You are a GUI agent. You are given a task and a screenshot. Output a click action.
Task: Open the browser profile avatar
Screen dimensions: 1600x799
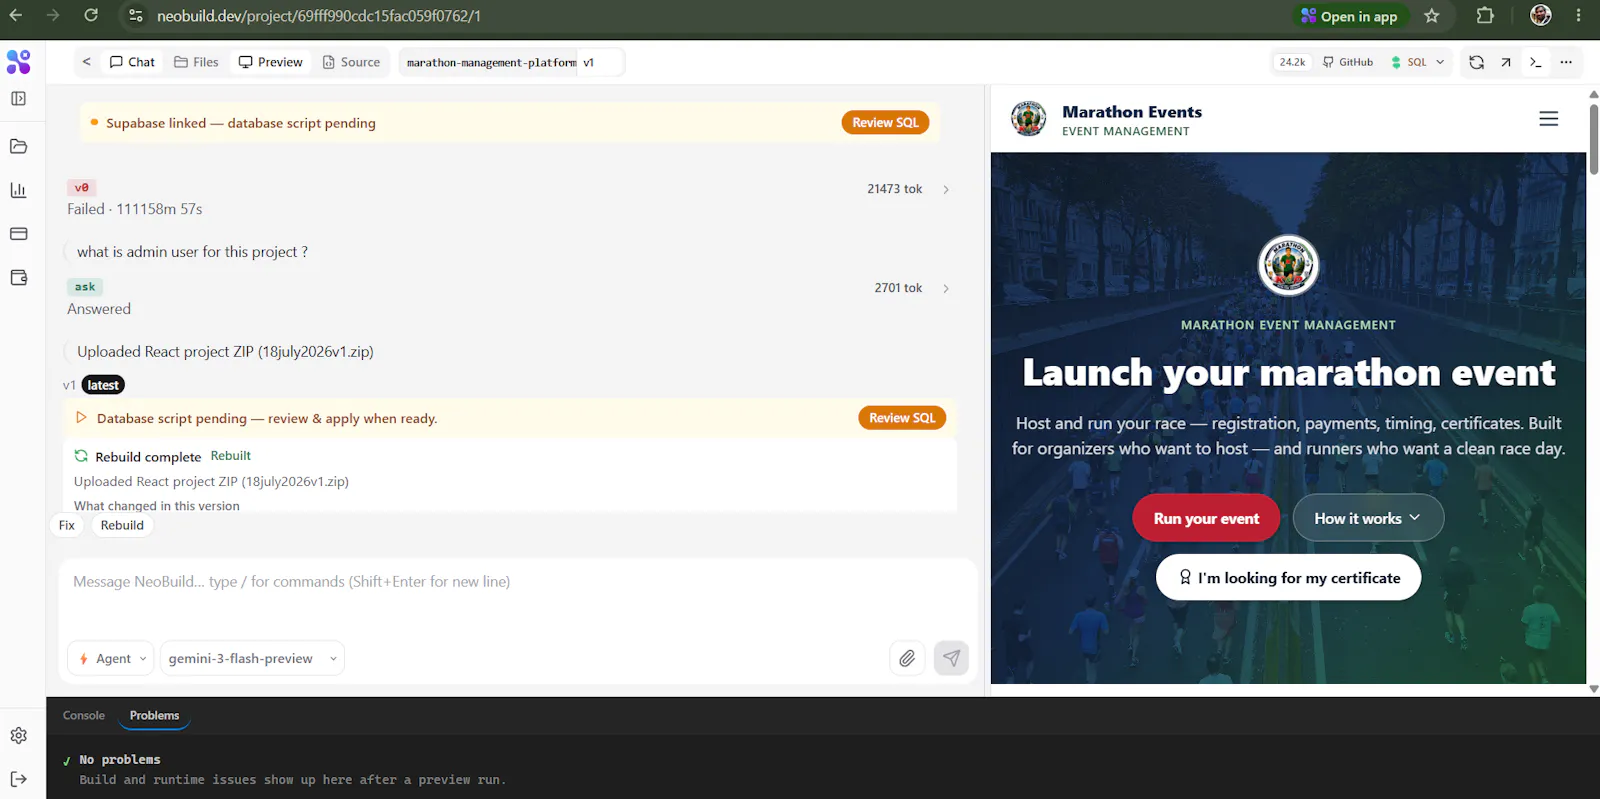tap(1541, 16)
